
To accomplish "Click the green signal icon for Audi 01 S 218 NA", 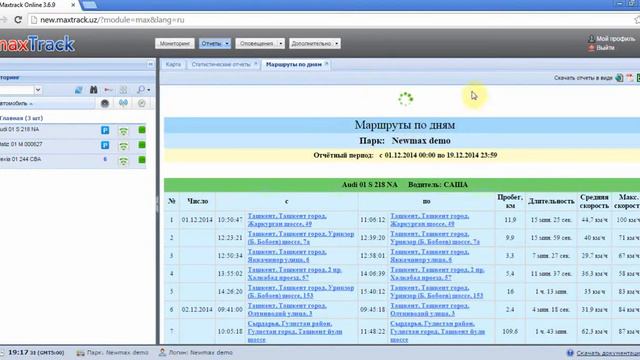I will tap(123, 131).
